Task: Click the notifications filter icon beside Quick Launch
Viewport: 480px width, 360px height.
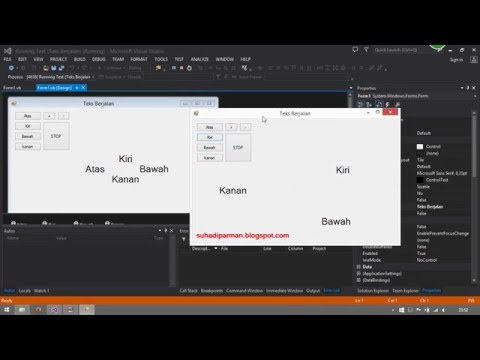Action: pyautogui.click(x=366, y=50)
